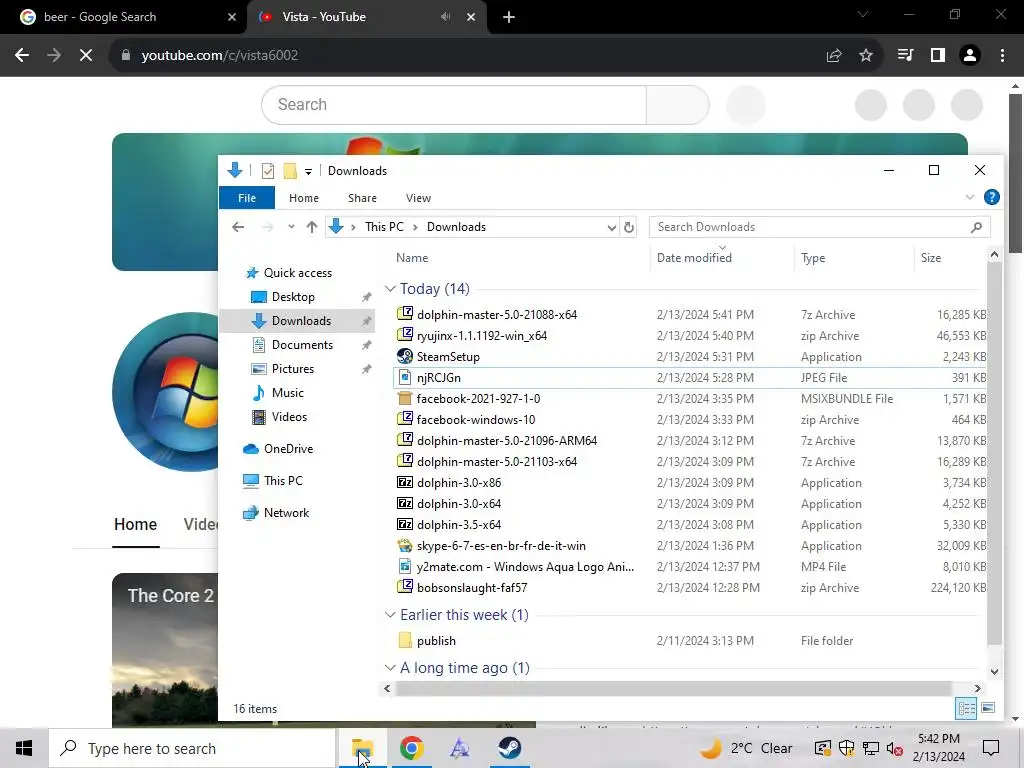This screenshot has height=768, width=1024.
Task: Open Explorer help icon
Action: (991, 197)
